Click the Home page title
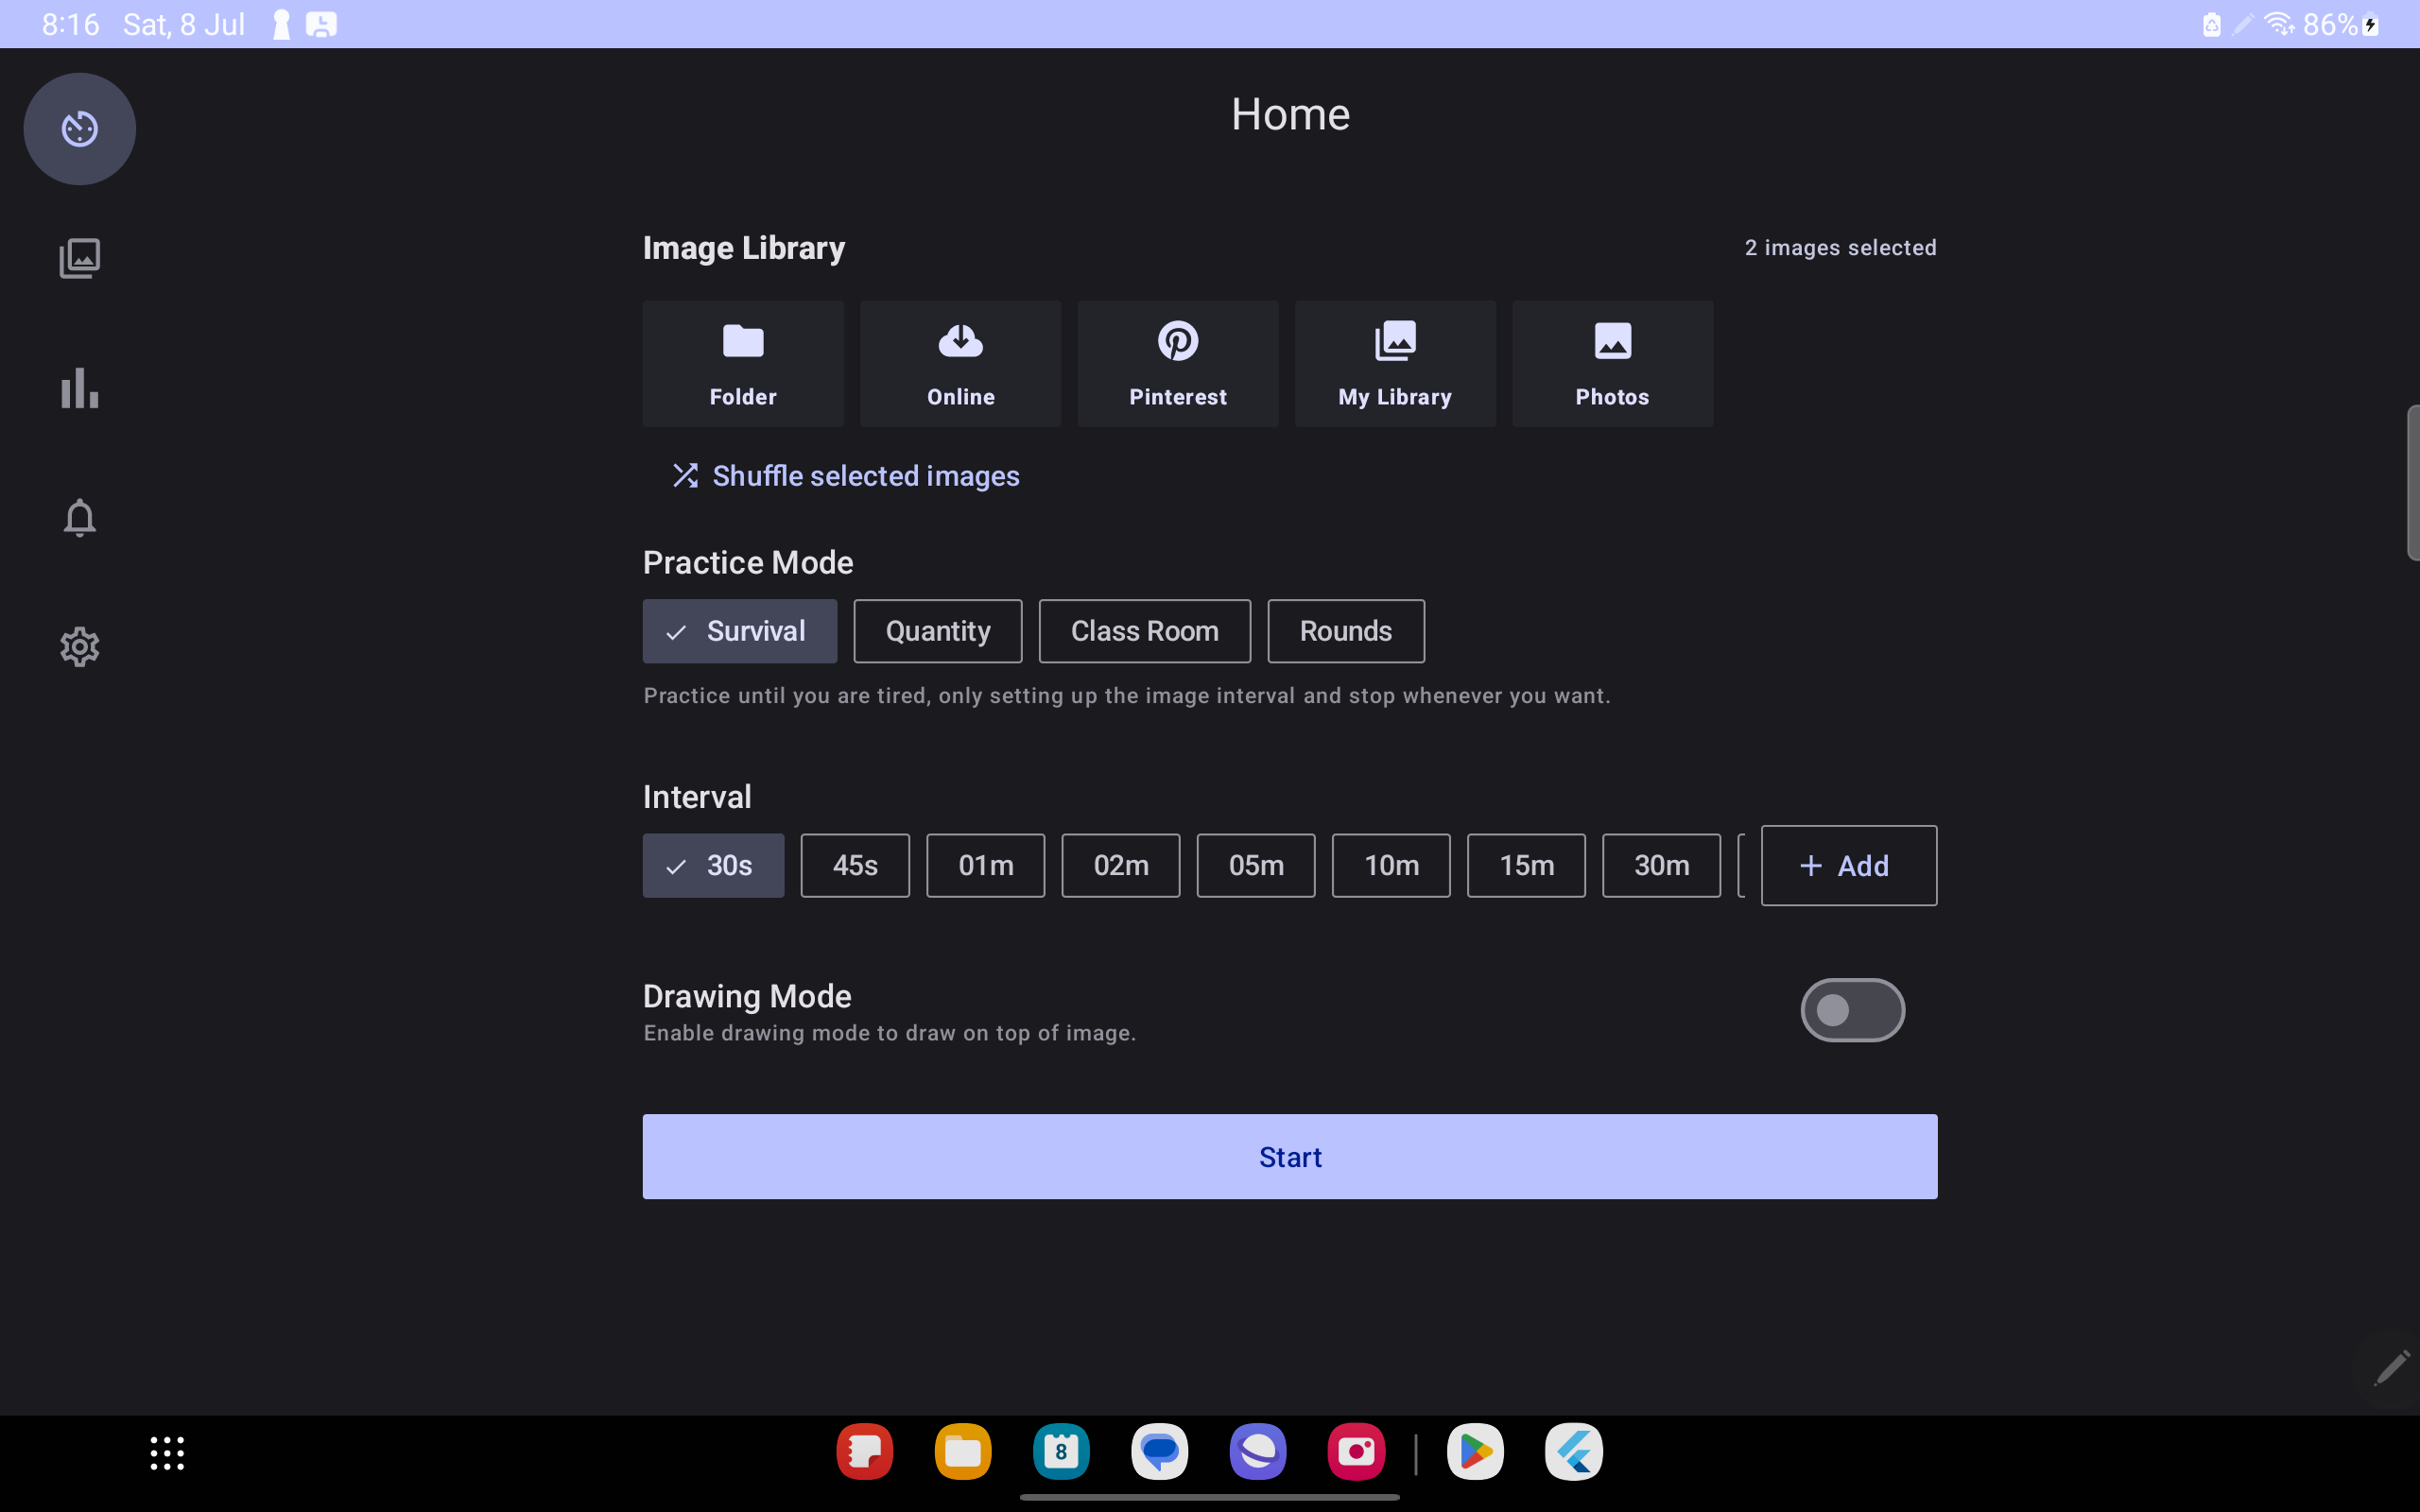 coord(1290,114)
